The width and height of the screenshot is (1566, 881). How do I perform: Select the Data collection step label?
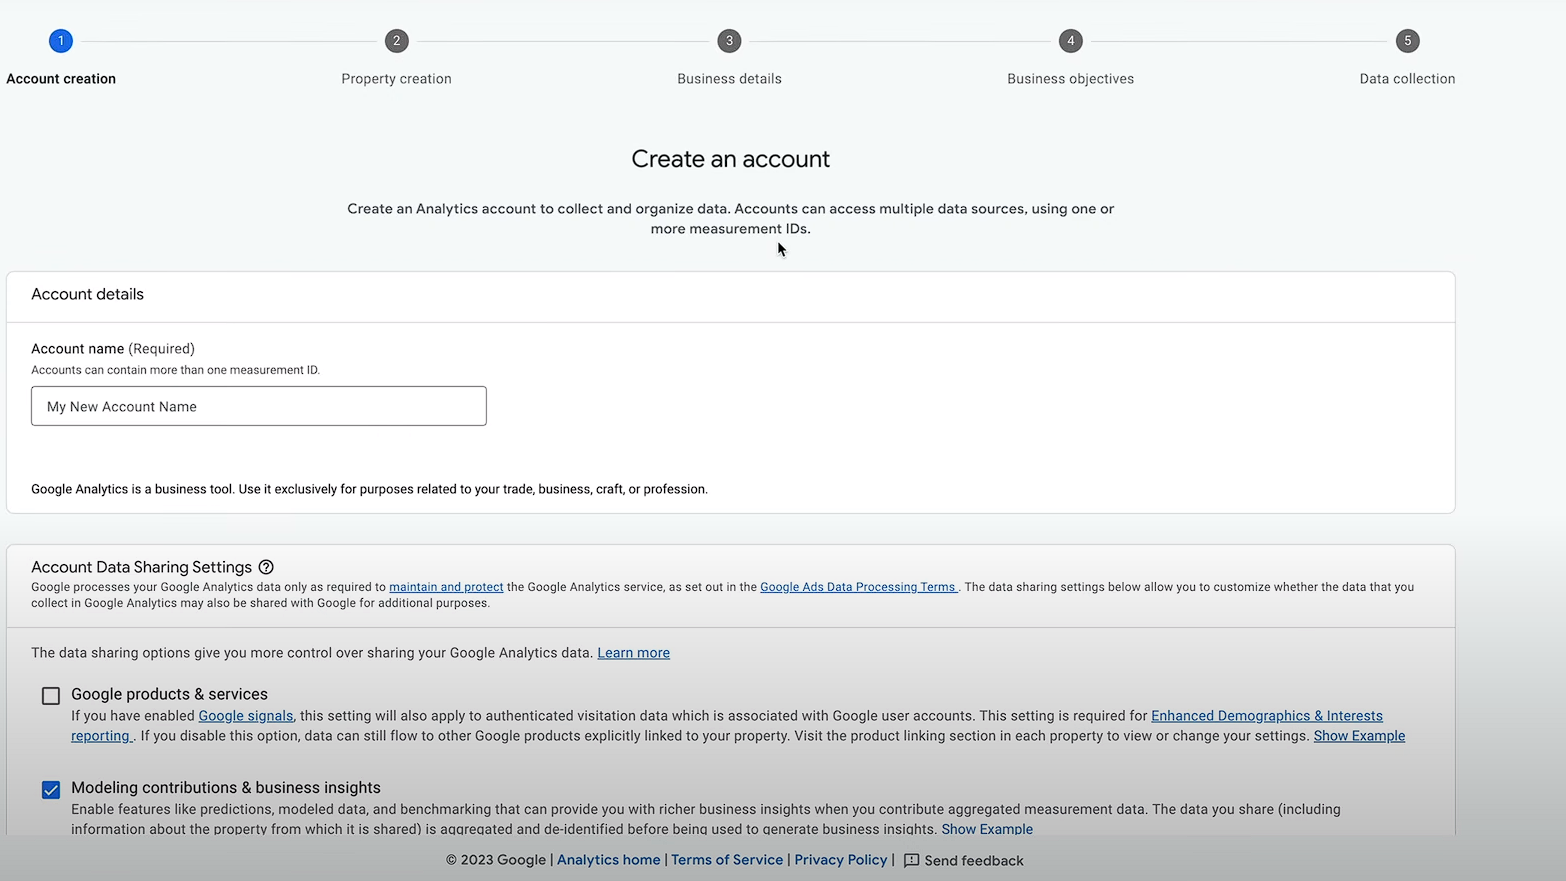[1407, 79]
